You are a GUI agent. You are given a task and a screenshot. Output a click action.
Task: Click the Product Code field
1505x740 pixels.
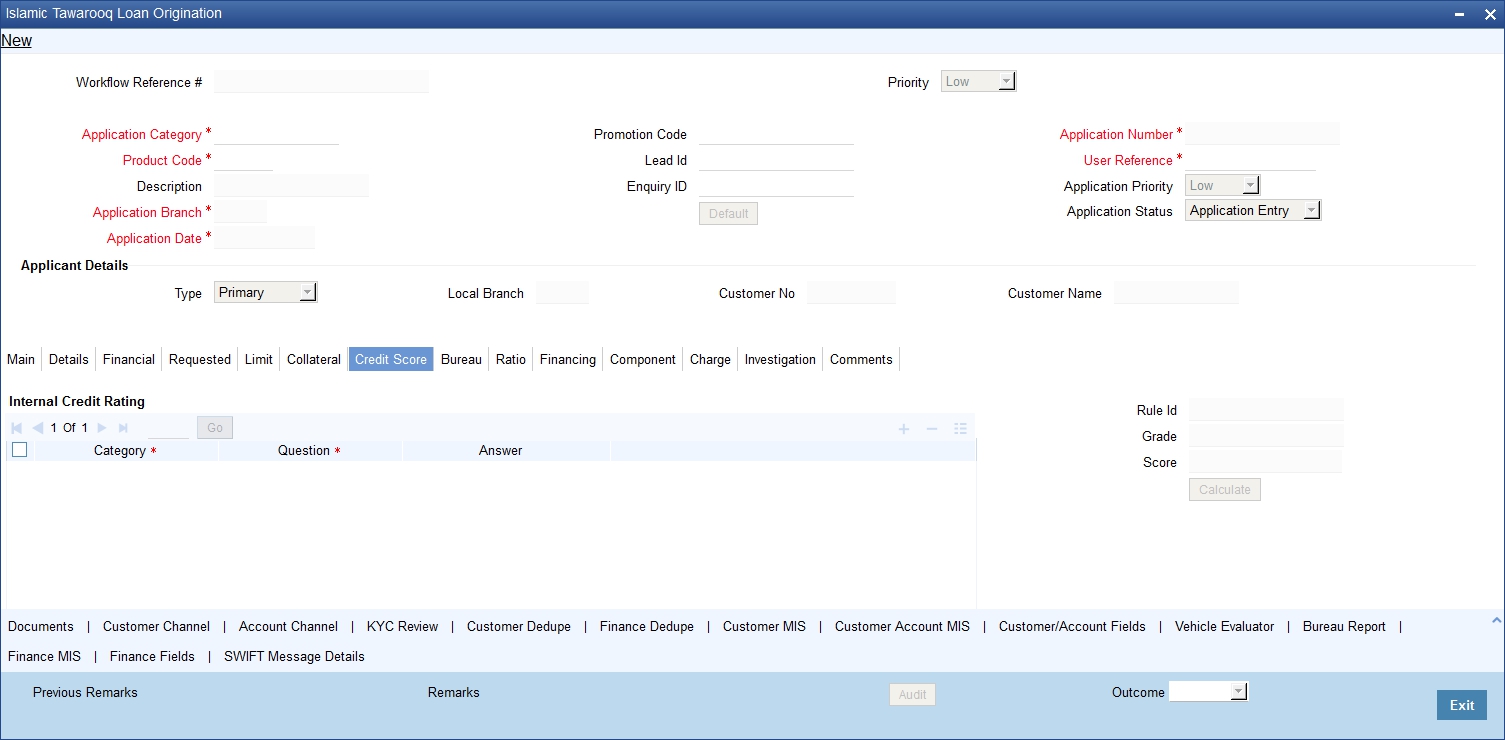[244, 160]
